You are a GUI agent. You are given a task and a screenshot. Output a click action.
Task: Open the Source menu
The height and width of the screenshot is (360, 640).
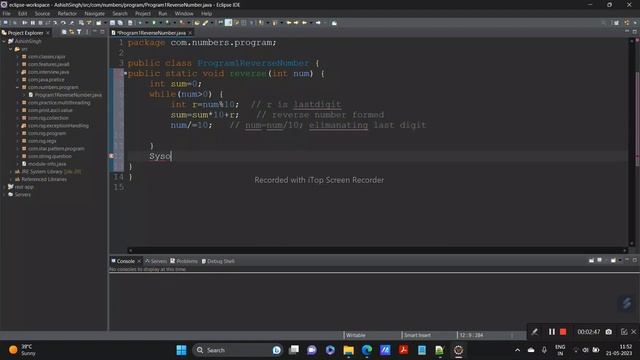click(x=42, y=13)
